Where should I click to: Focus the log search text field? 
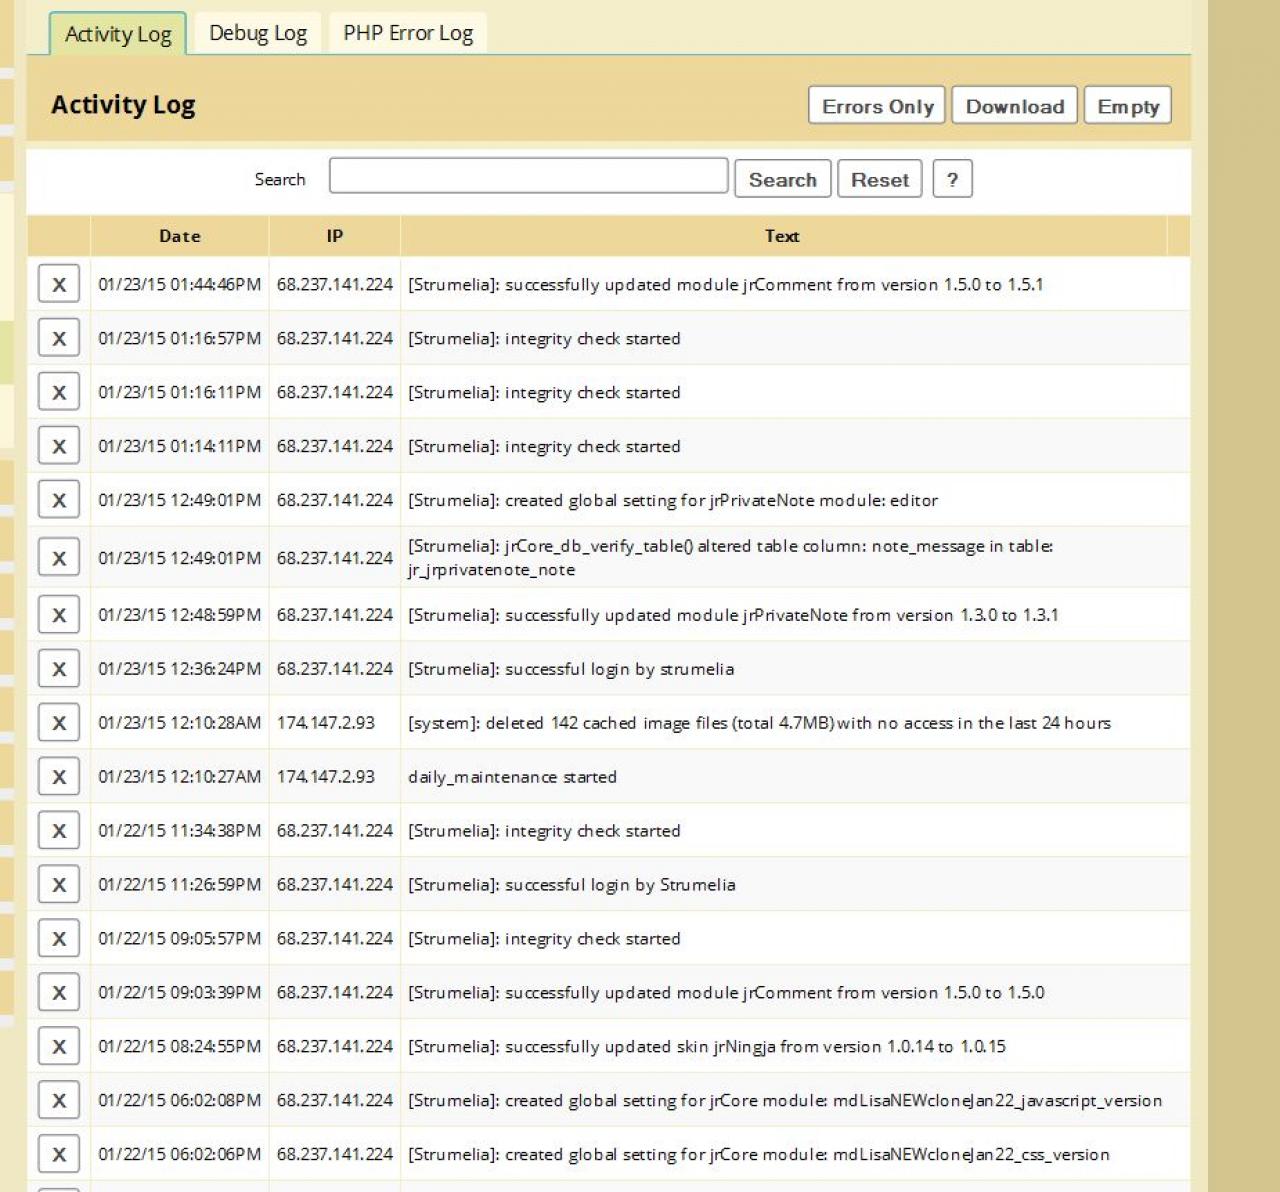tap(528, 176)
